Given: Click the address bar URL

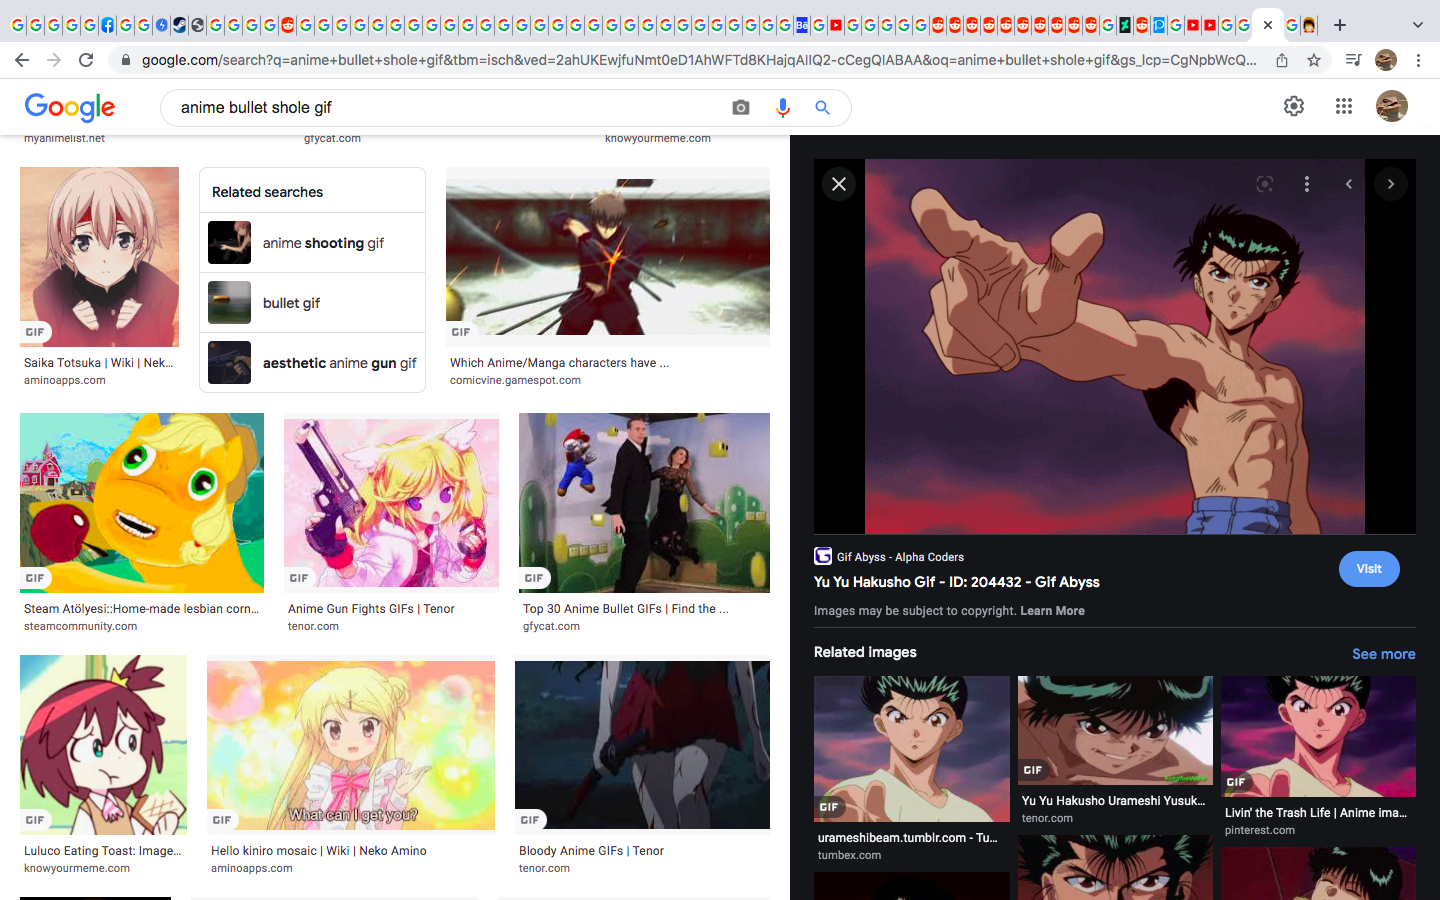Looking at the screenshot, I should tap(699, 60).
